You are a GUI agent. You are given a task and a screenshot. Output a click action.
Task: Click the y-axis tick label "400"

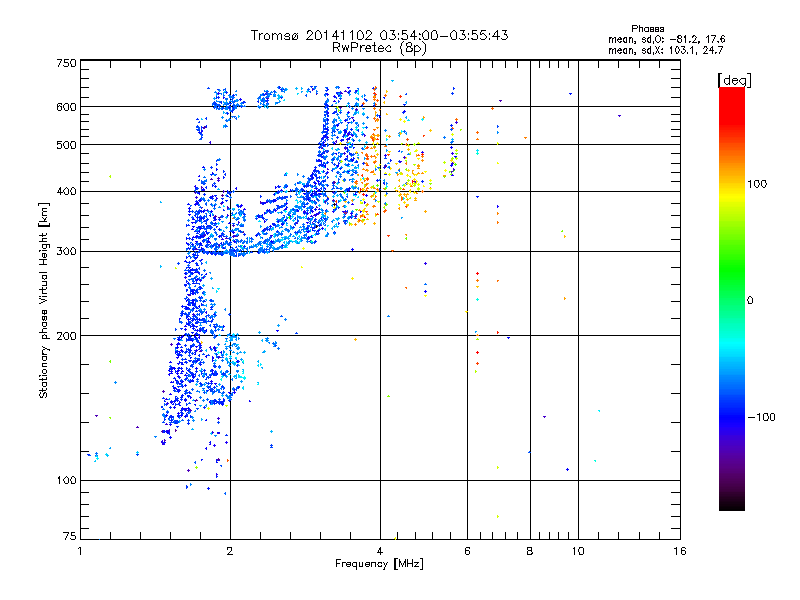[66, 191]
